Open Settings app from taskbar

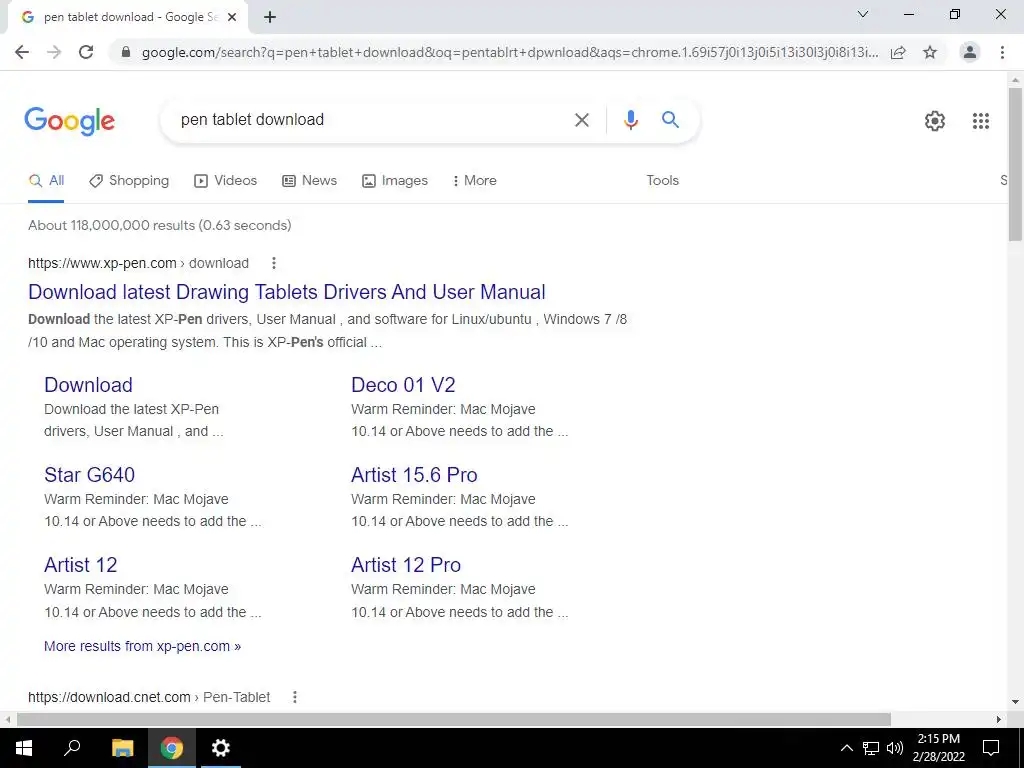coord(221,748)
